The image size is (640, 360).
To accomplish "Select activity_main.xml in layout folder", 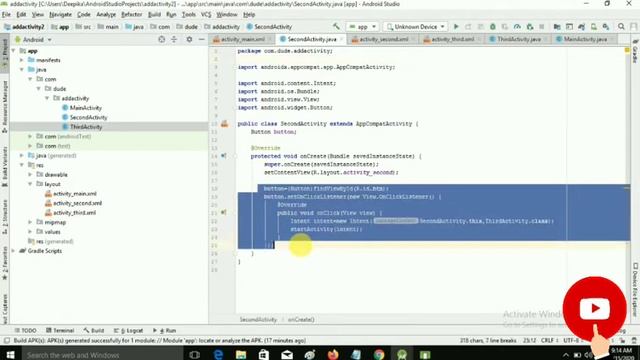I will click(x=75, y=193).
